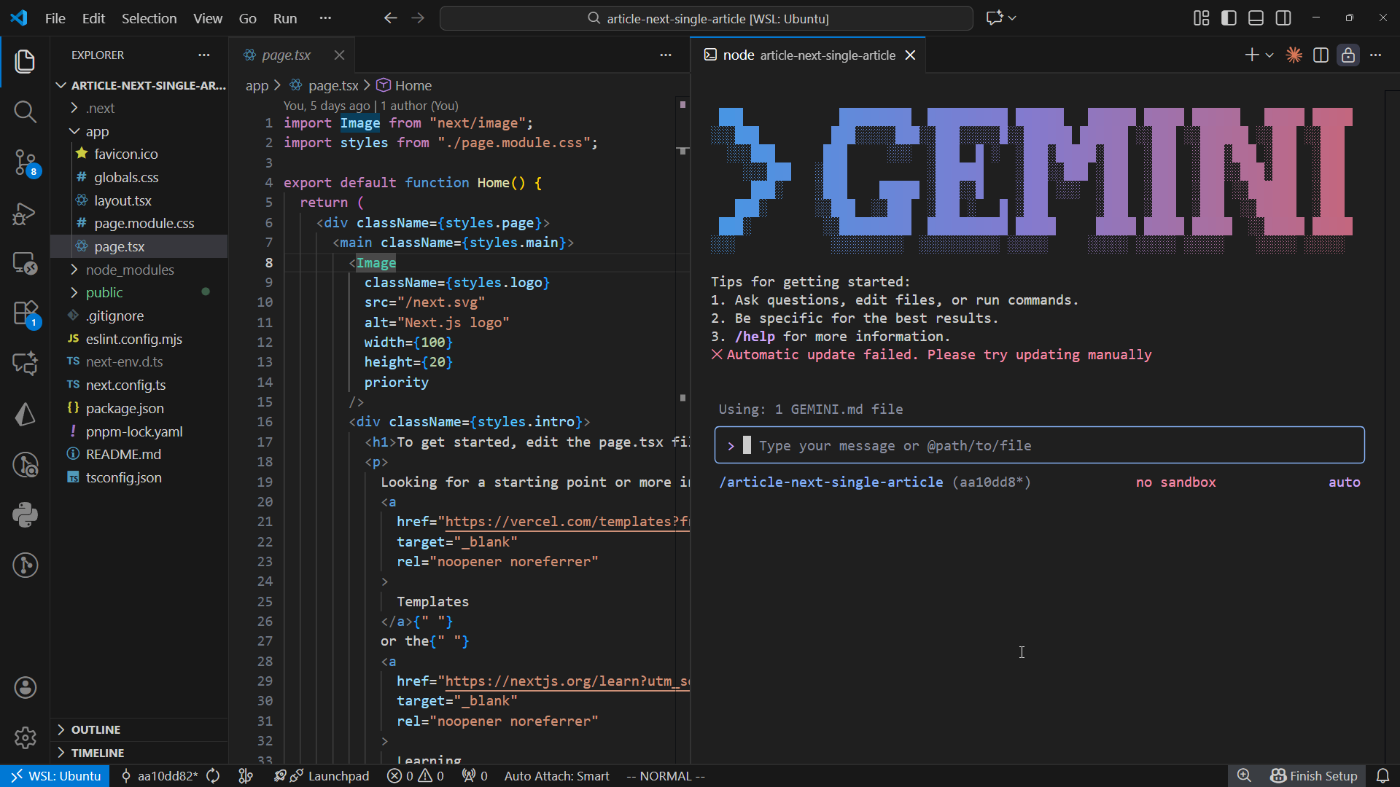Viewport: 1400px width, 787px height.
Task: Toggle Primary Side Bar visibility
Action: 1229,18
